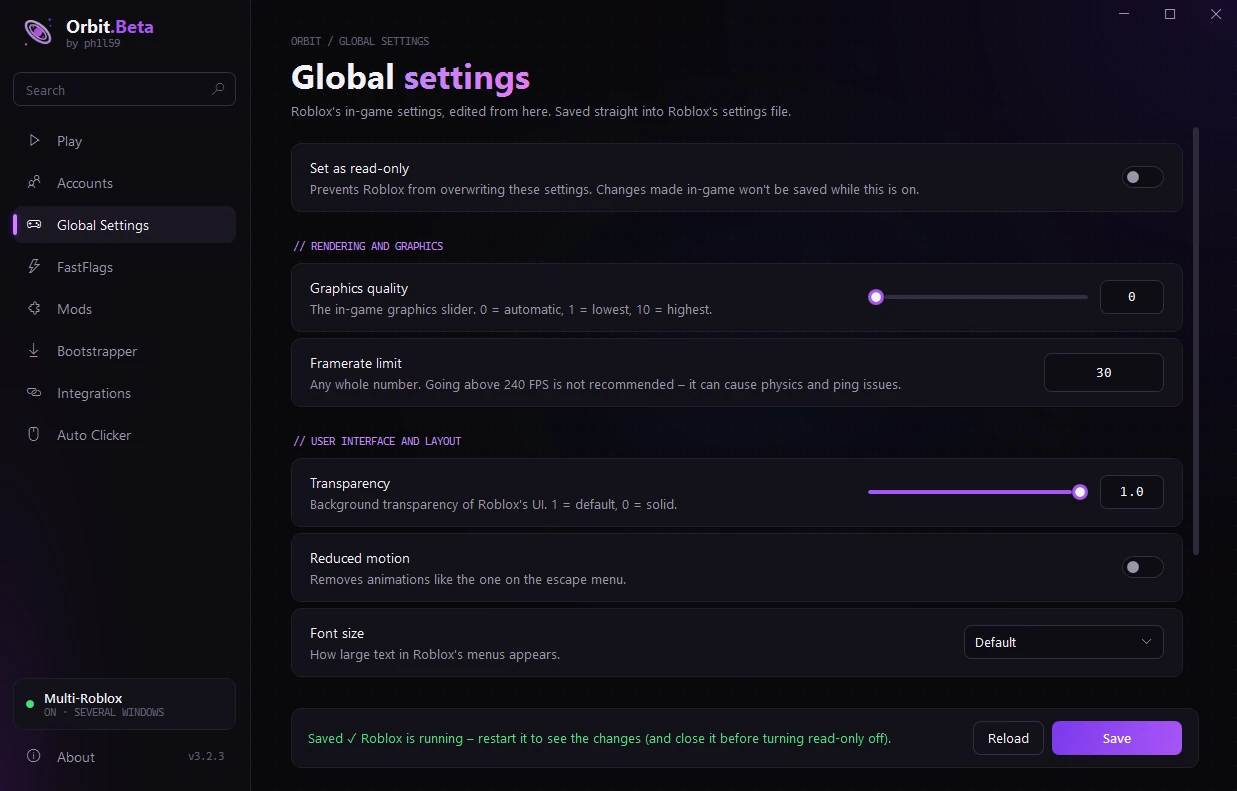Image resolution: width=1237 pixels, height=791 pixels.
Task: Go to the Accounts section
Action: click(x=124, y=183)
